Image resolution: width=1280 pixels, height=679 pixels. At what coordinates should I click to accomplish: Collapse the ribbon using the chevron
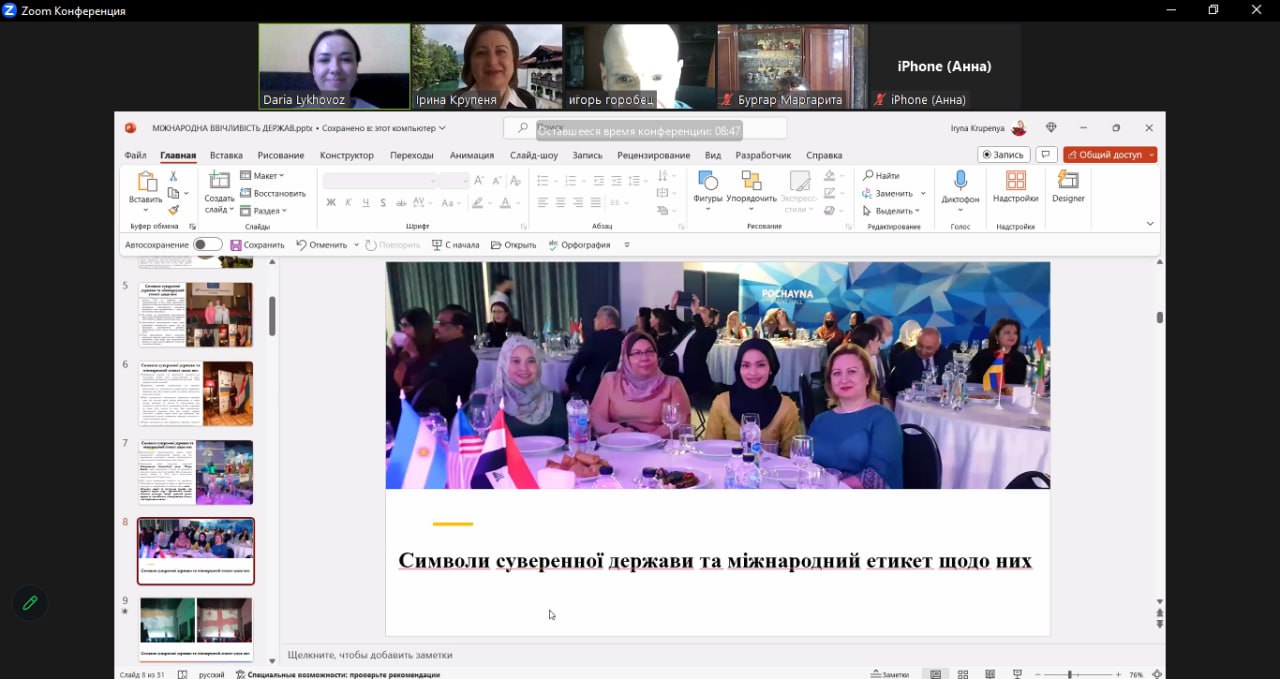[1150, 224]
